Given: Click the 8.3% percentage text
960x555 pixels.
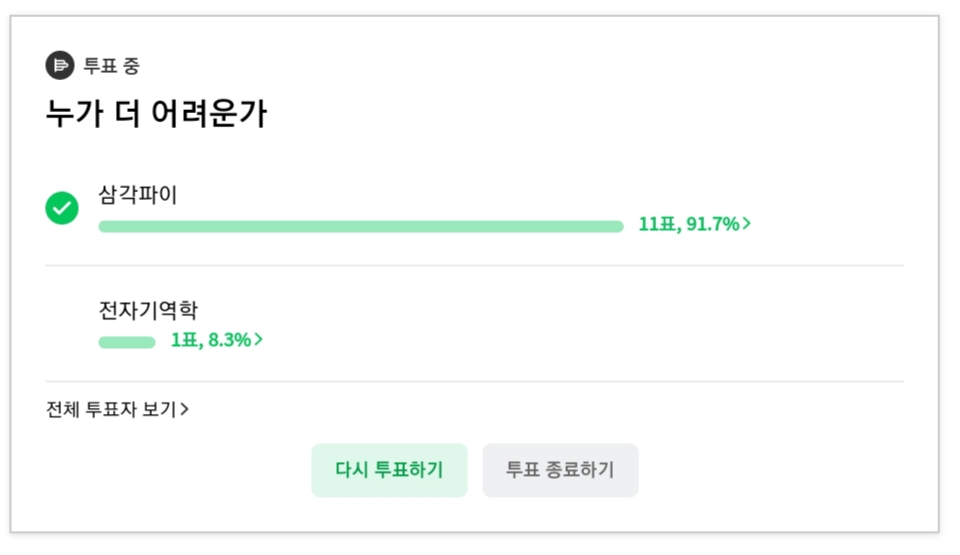Looking at the screenshot, I should coord(230,339).
